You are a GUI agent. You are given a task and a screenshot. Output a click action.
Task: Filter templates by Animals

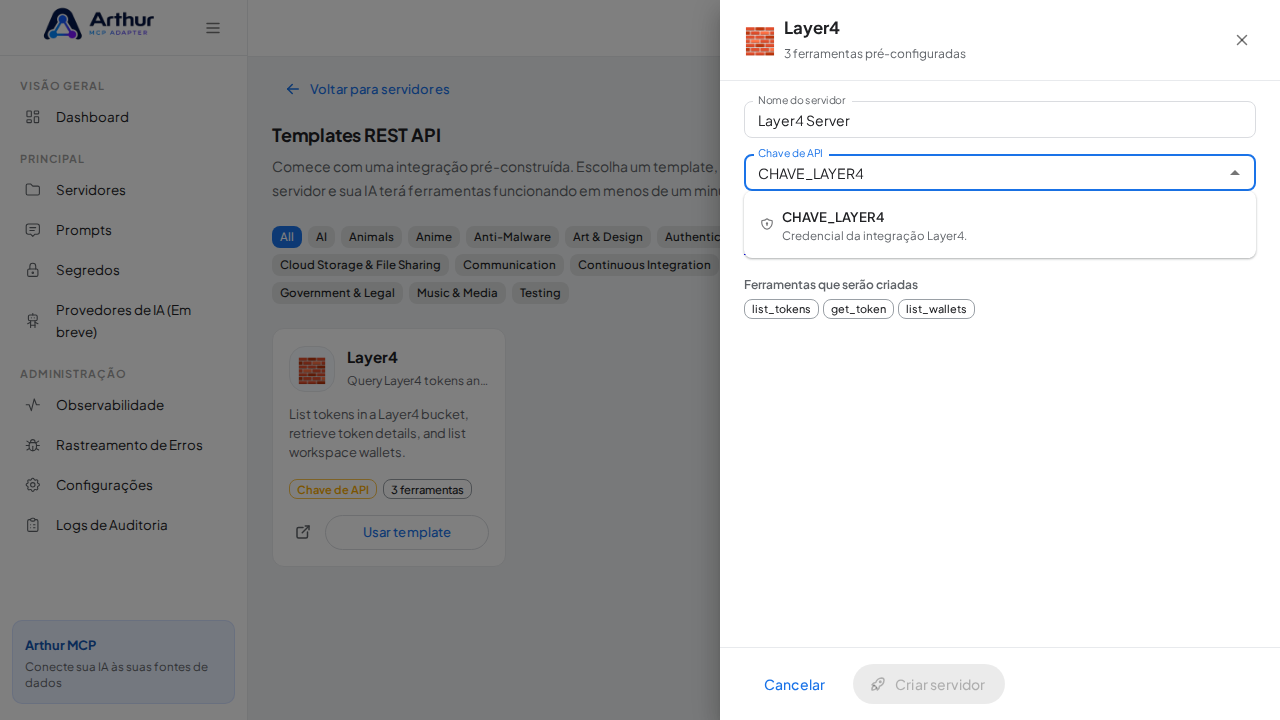pos(371,237)
